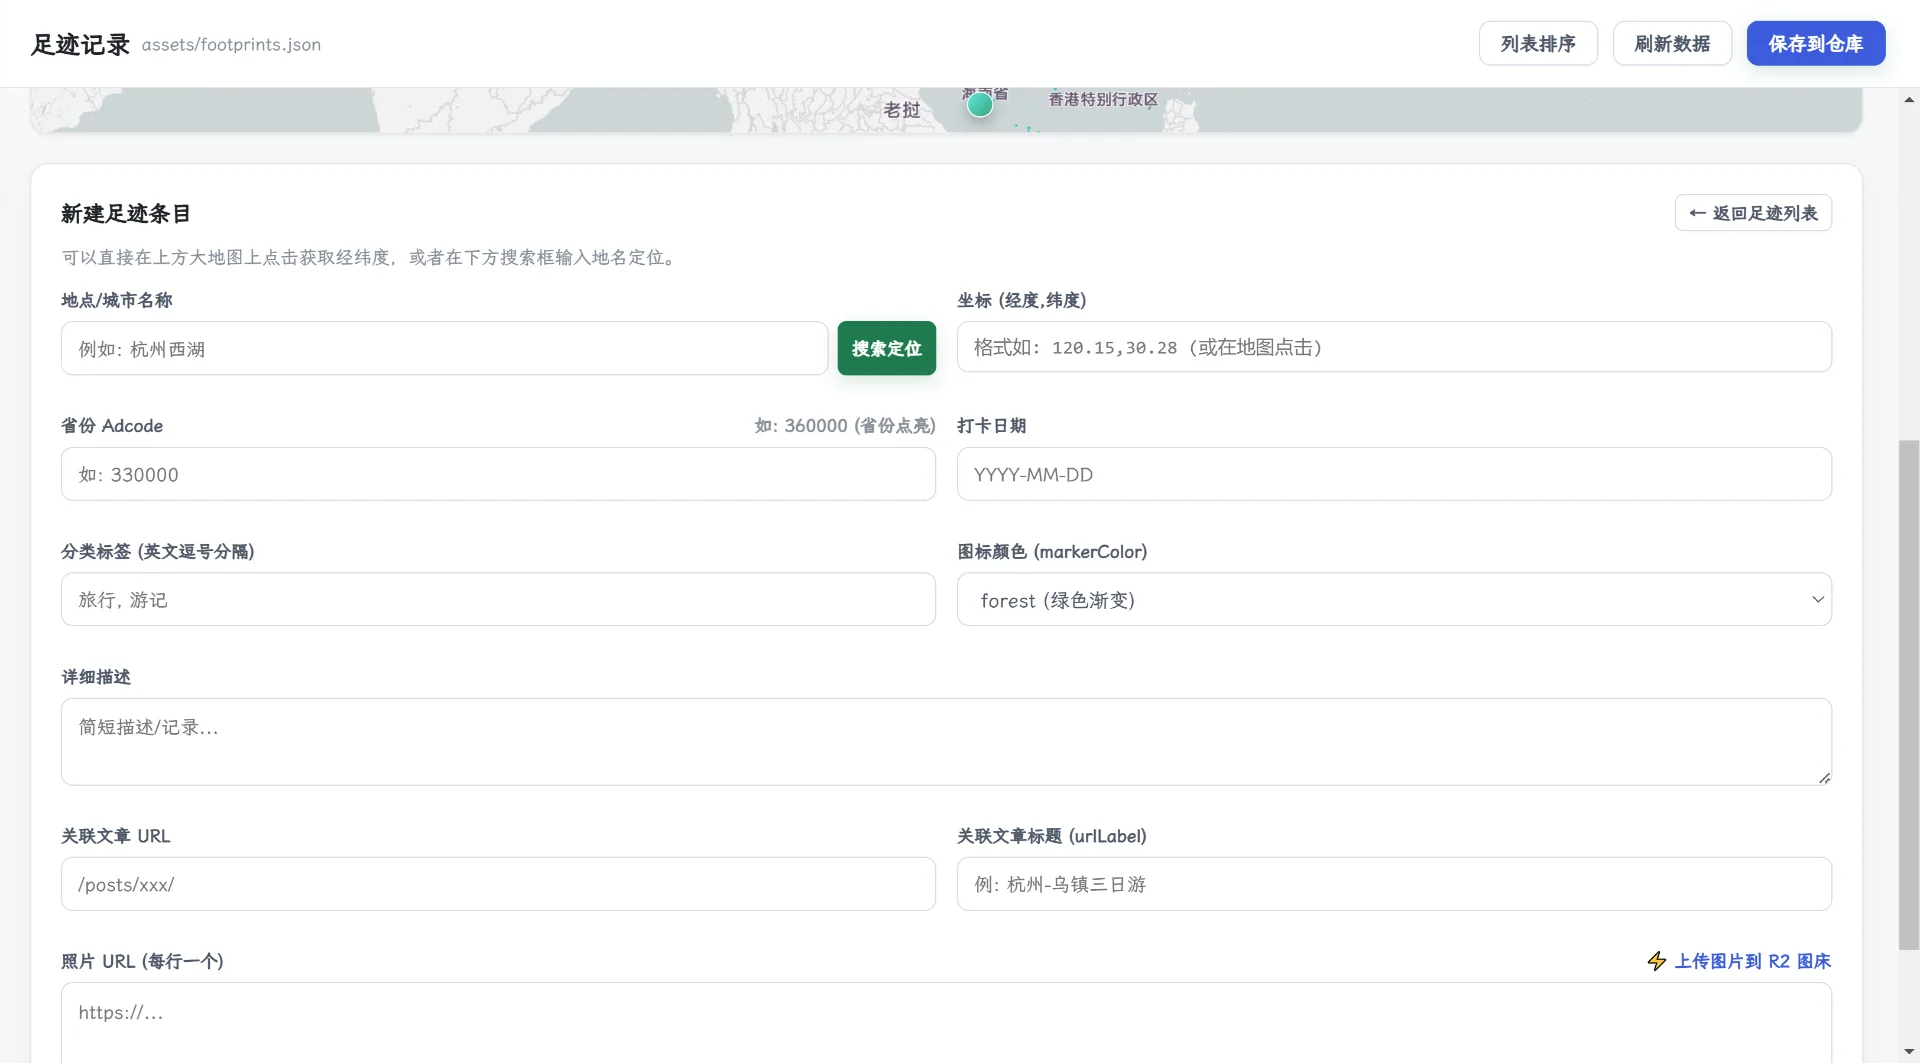Click the 搜索定位 green button

[887, 348]
